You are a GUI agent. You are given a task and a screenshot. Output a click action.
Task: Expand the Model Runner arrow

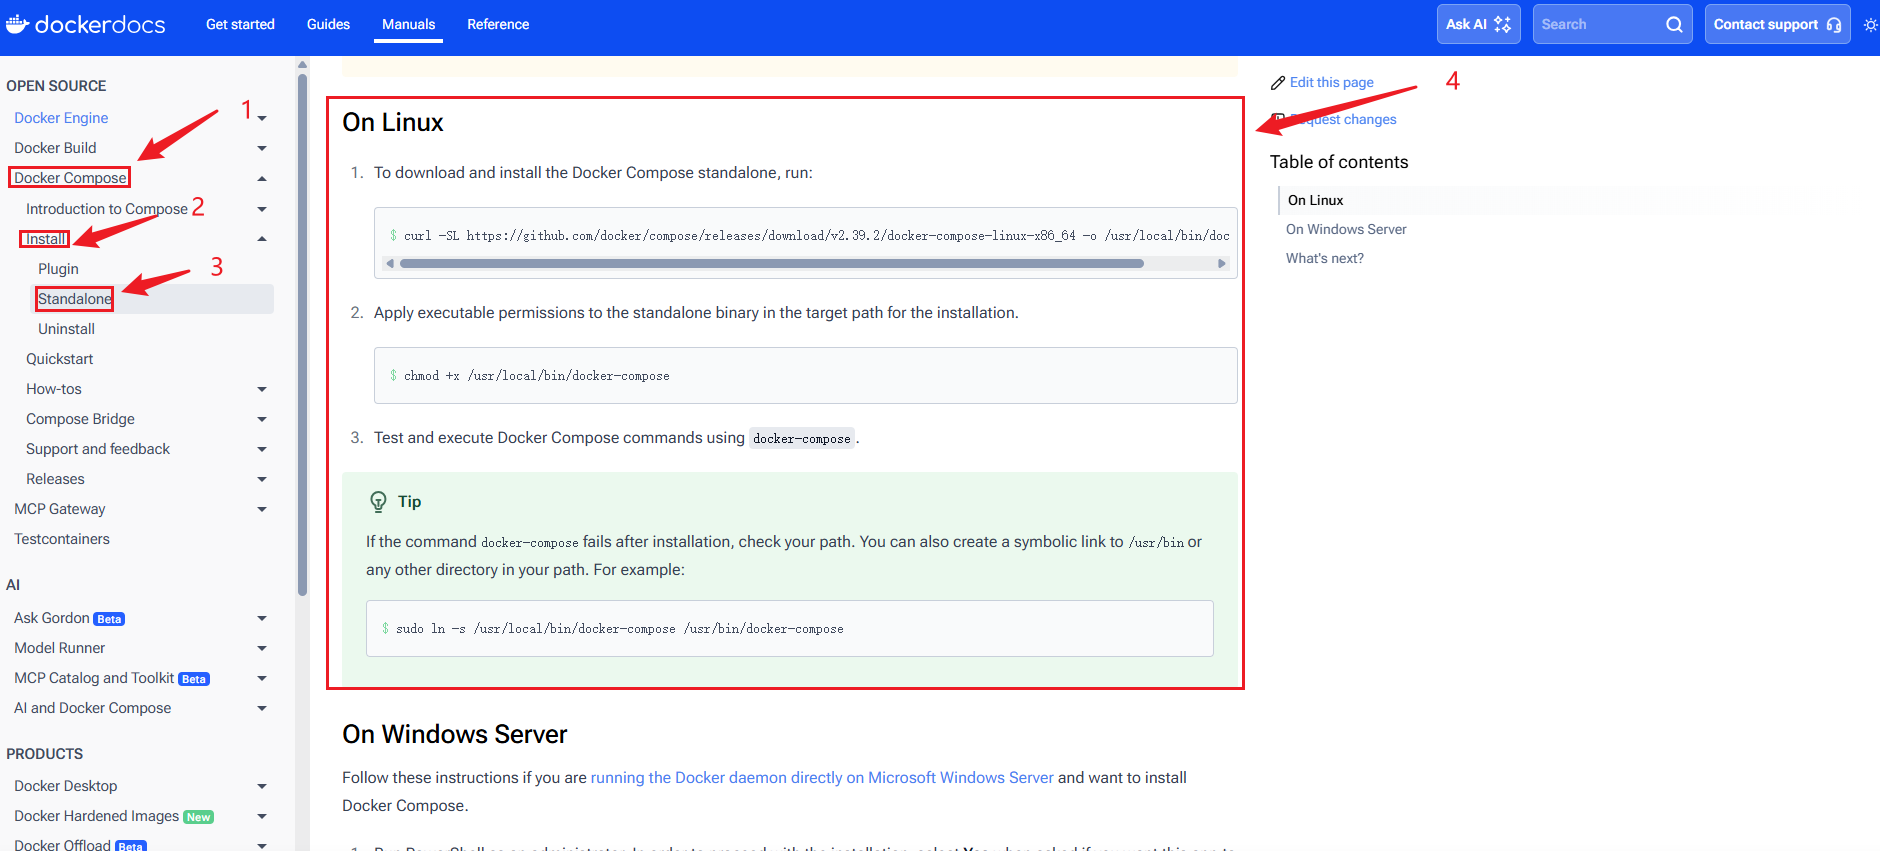click(262, 648)
